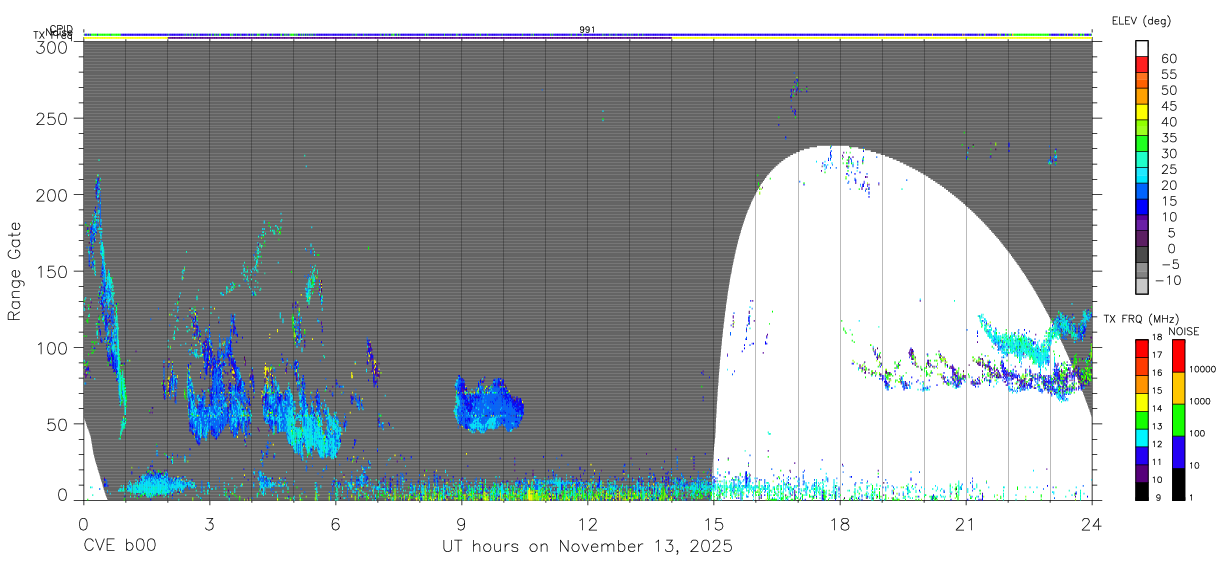Click the orange-yellow swatch in NOISE bar
Screen dimensions: 1228x567
(1177, 387)
